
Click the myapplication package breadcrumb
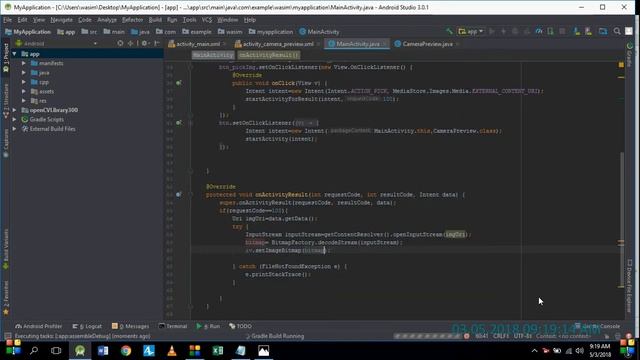[x=271, y=31]
